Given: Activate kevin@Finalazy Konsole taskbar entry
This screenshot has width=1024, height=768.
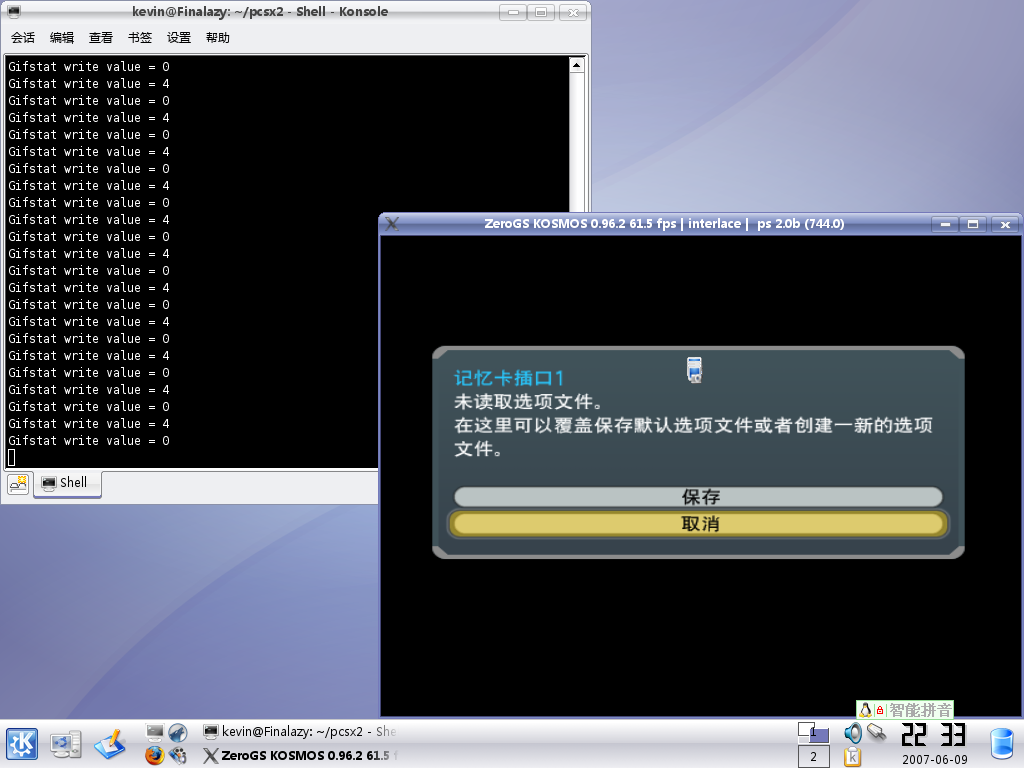Looking at the screenshot, I should coord(299,731).
